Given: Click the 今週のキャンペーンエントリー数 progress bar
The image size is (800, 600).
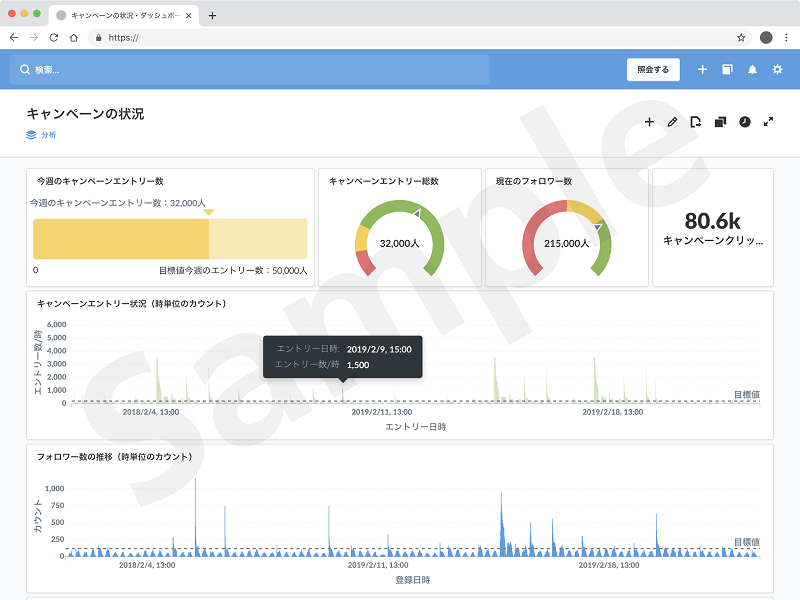Looking at the screenshot, I should point(170,239).
